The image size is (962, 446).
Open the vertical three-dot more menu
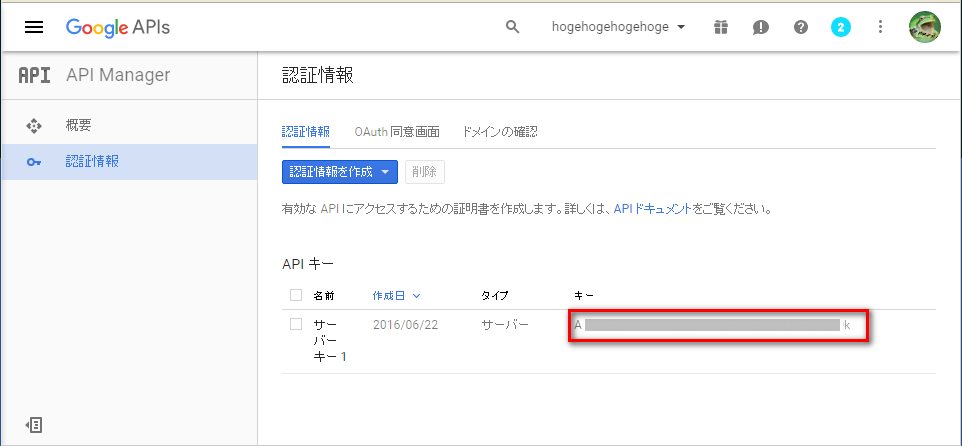[880, 27]
